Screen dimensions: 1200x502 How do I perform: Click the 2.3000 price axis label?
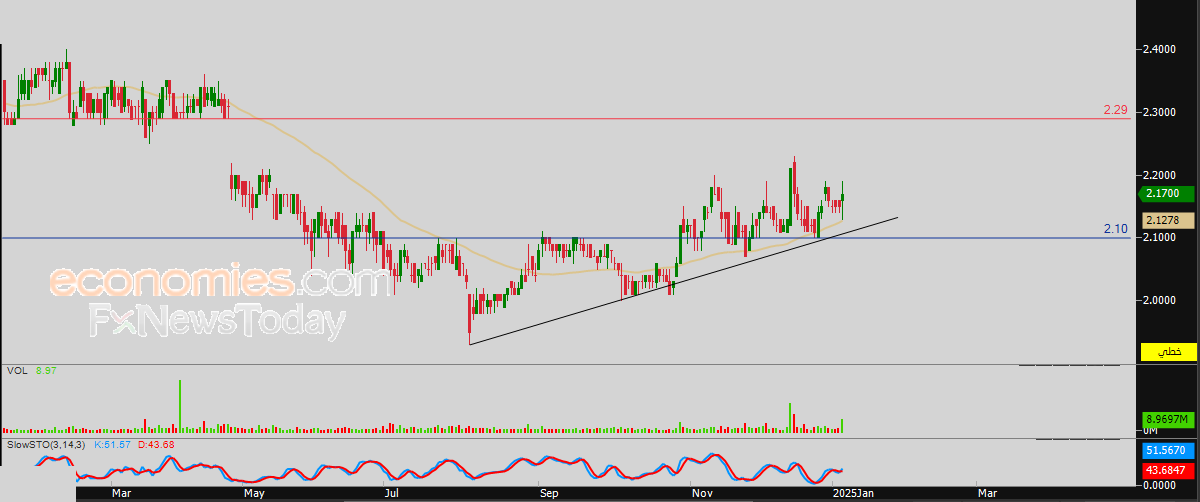click(x=1160, y=112)
